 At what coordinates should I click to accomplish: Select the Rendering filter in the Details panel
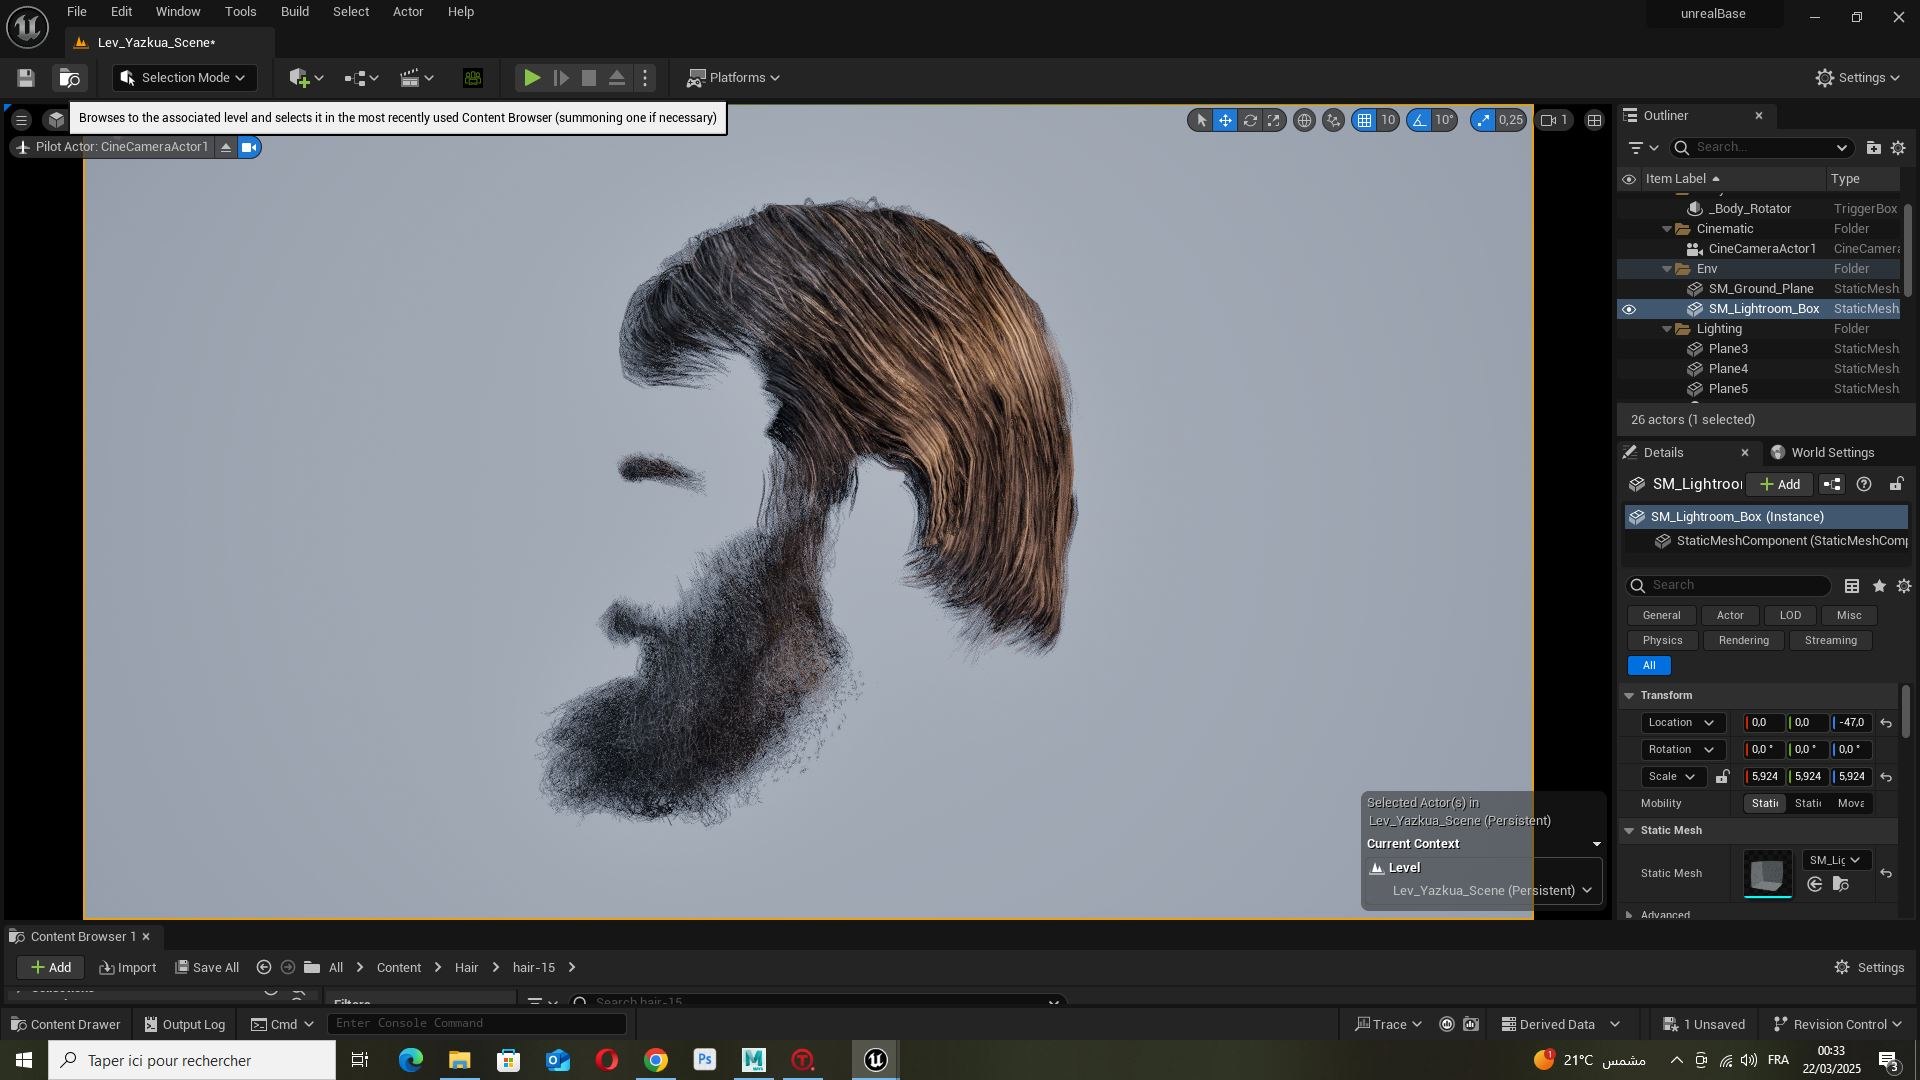(1743, 641)
